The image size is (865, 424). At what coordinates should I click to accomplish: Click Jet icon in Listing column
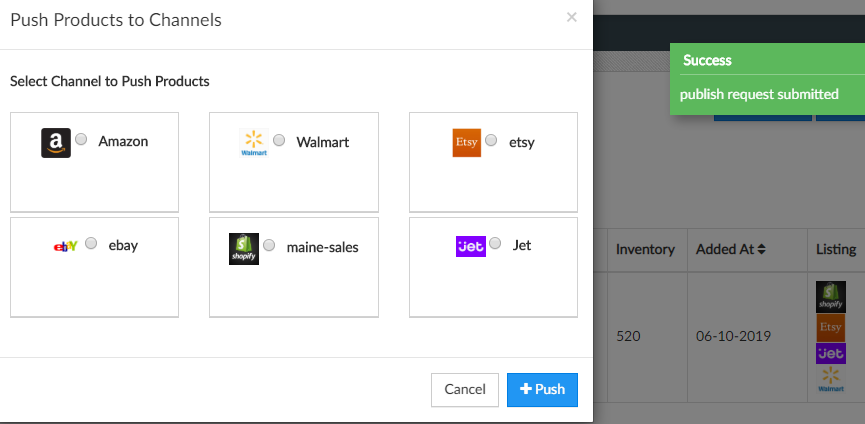tap(831, 353)
